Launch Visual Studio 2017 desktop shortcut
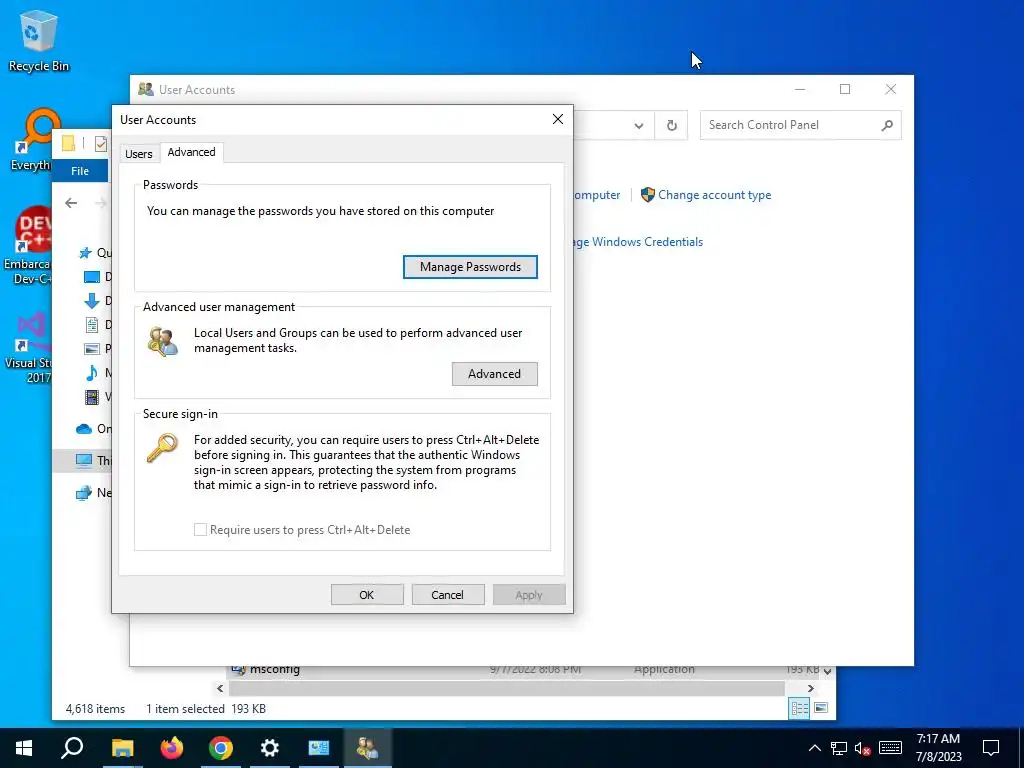Image resolution: width=1024 pixels, height=768 pixels. [28, 347]
